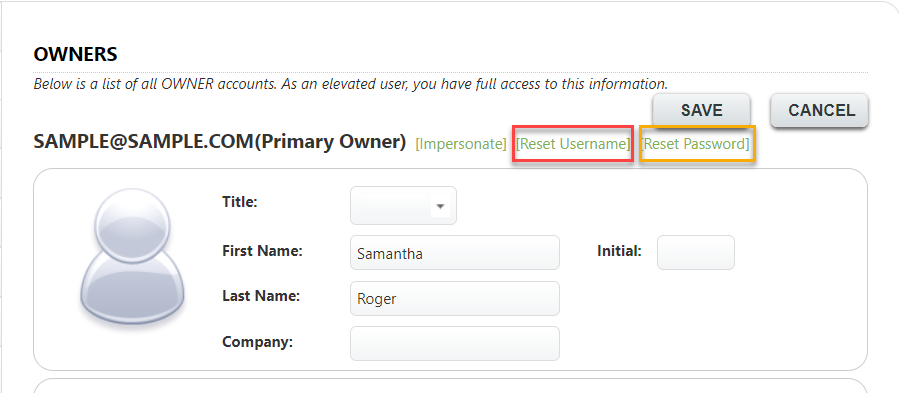This screenshot has width=899, height=393.
Task: Click inside the blank Title combo box
Action: pyautogui.click(x=403, y=205)
